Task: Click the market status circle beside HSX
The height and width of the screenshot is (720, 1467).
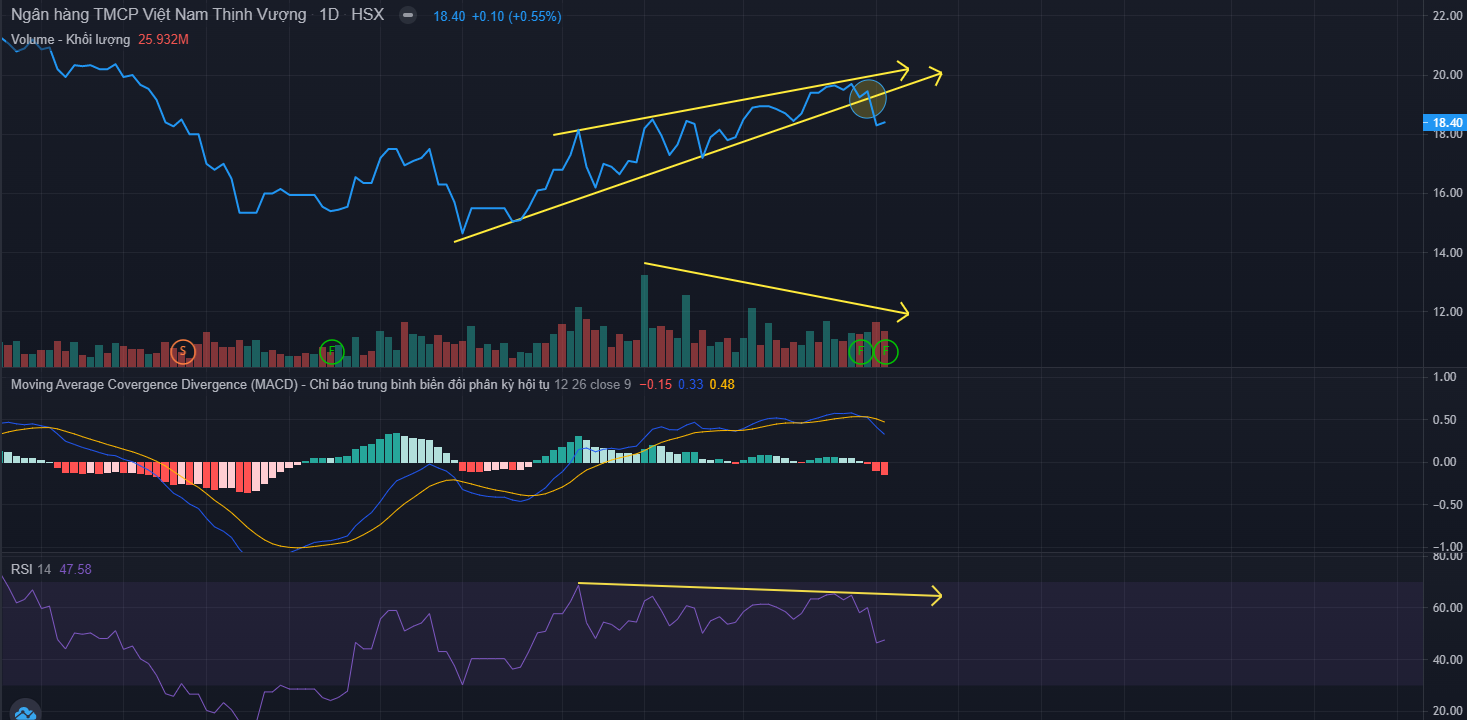Action: point(406,16)
